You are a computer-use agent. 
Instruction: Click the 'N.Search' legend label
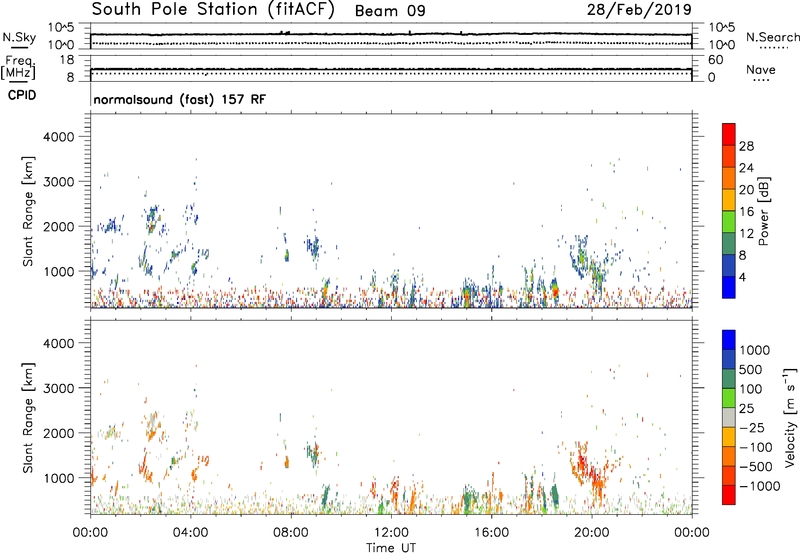coord(772,37)
